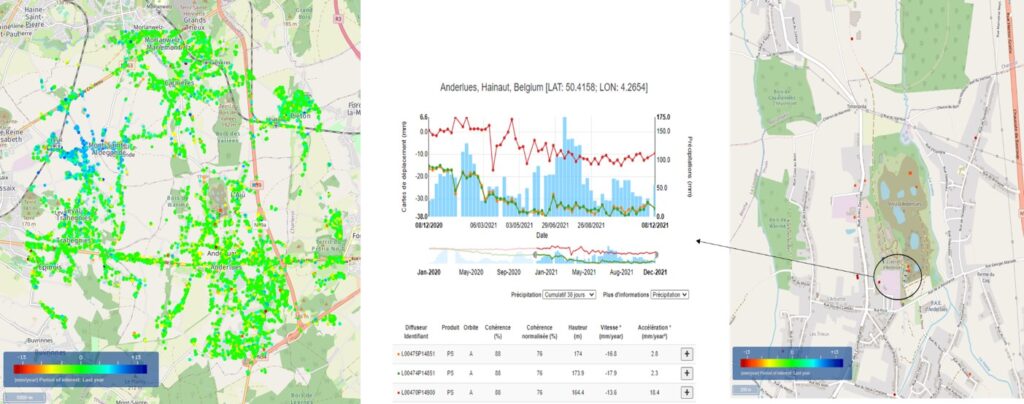Click the 08/12/2020 start date axis label
The image size is (1024, 404).
click(x=430, y=225)
